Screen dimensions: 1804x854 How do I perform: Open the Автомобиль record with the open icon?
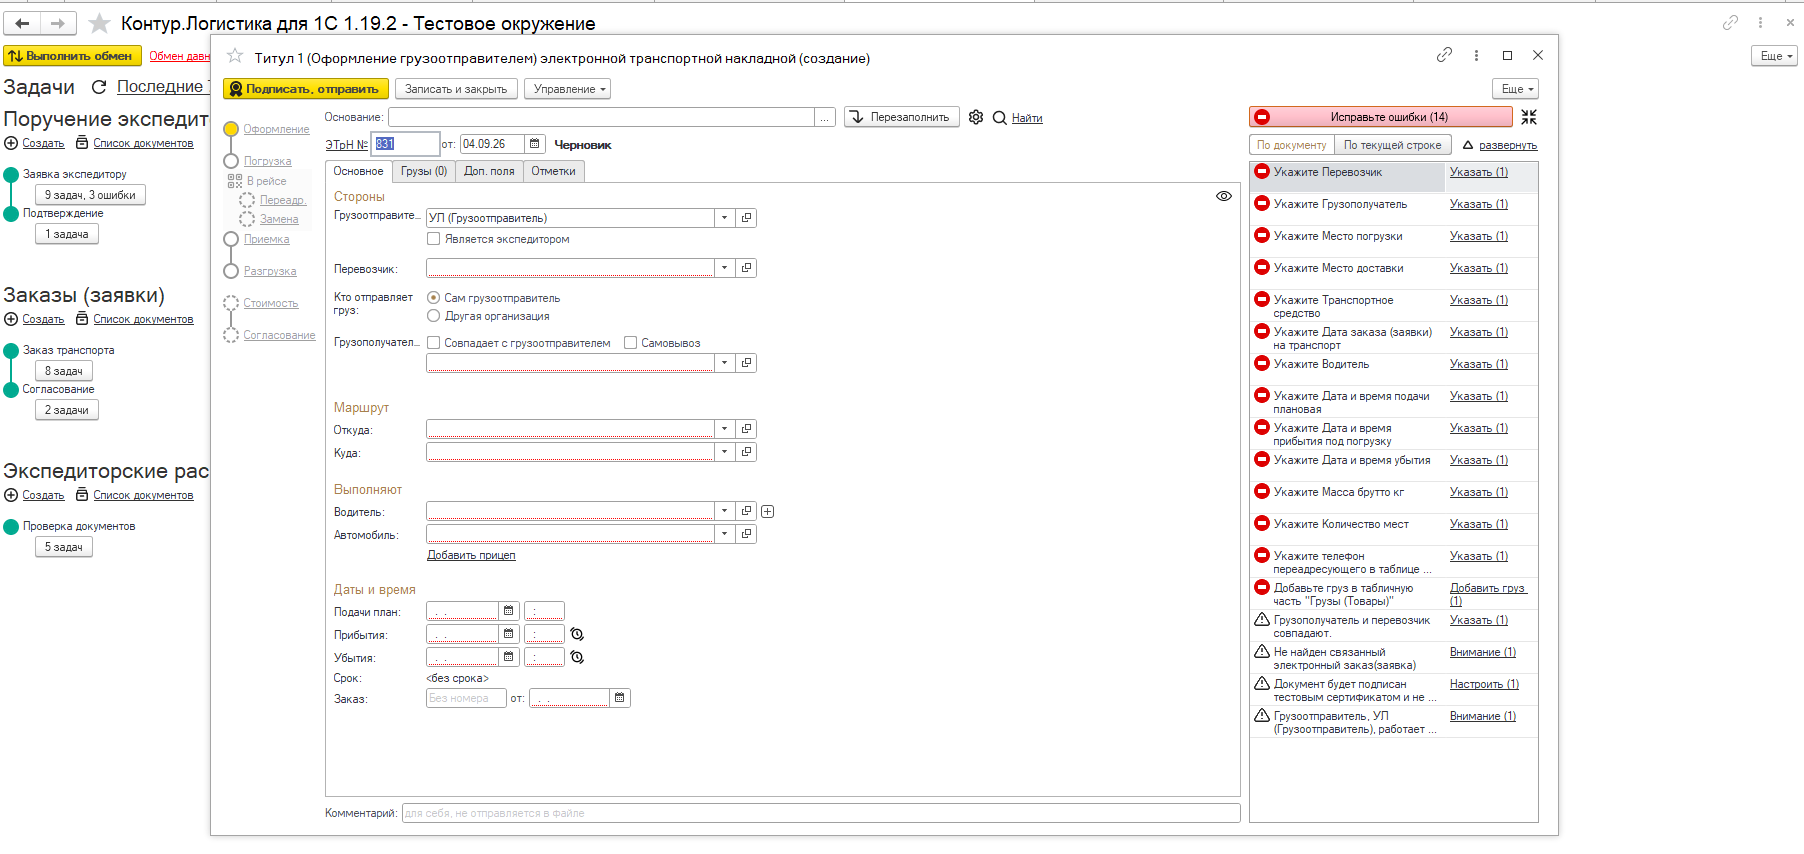coord(746,534)
